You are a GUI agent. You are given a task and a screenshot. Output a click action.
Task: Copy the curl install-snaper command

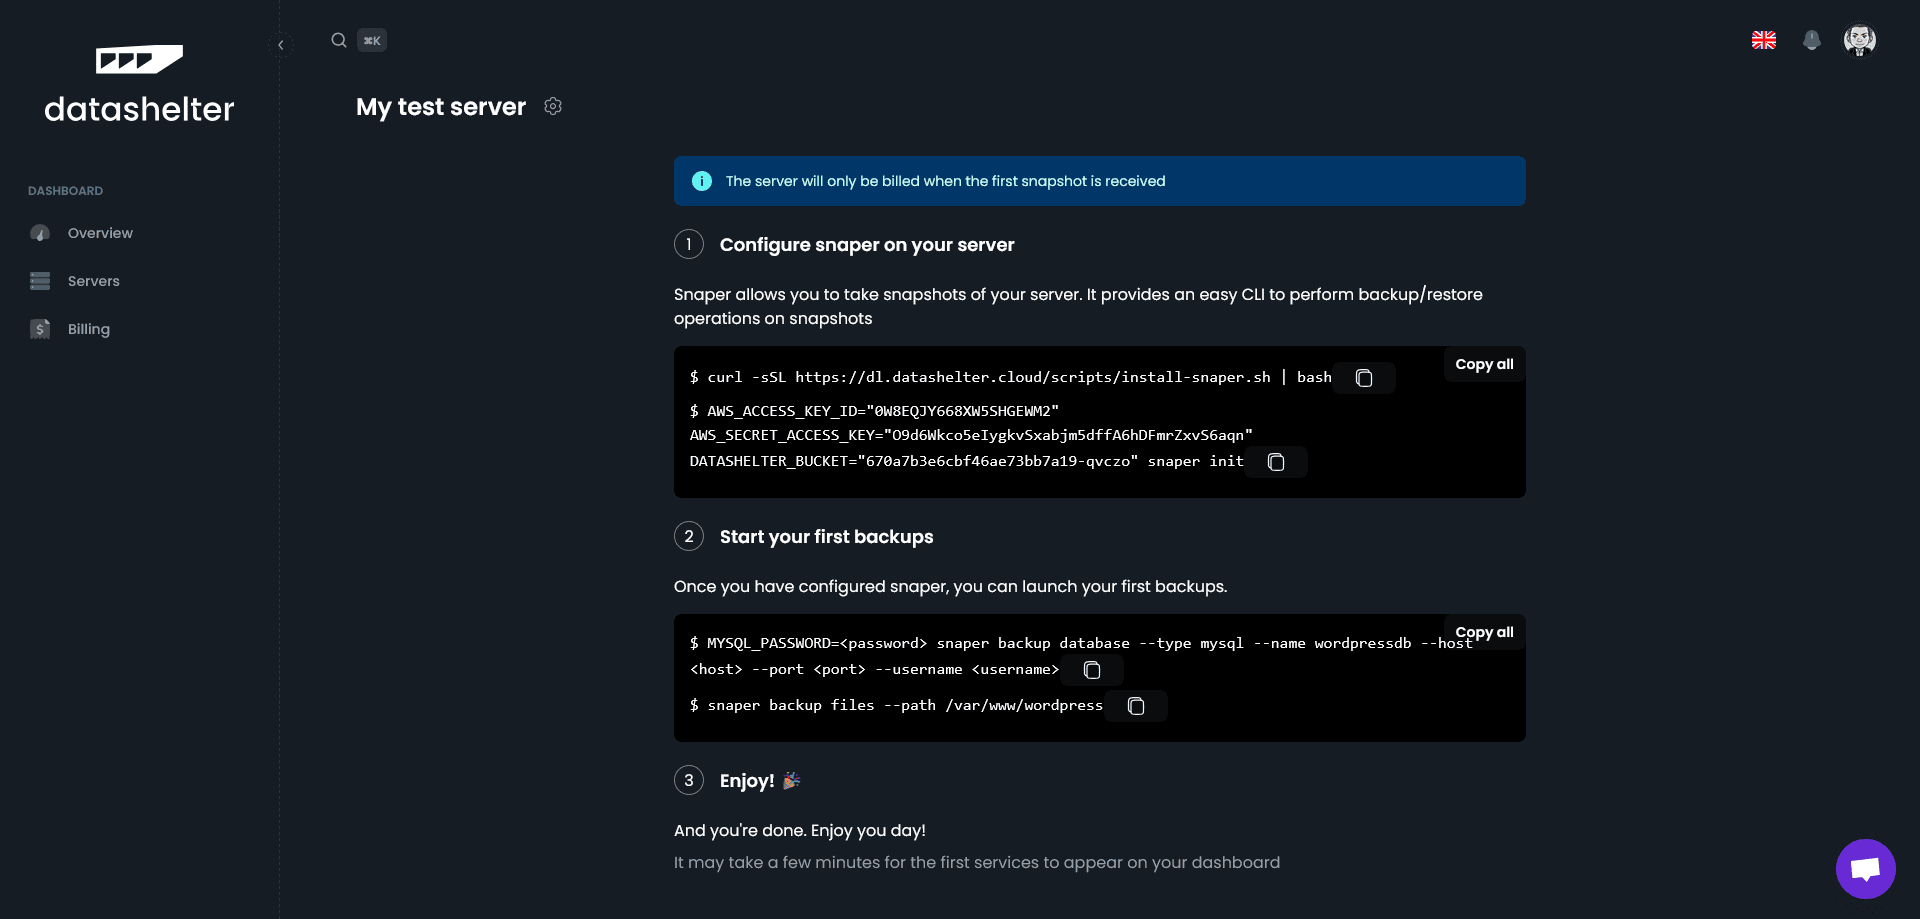tap(1364, 378)
